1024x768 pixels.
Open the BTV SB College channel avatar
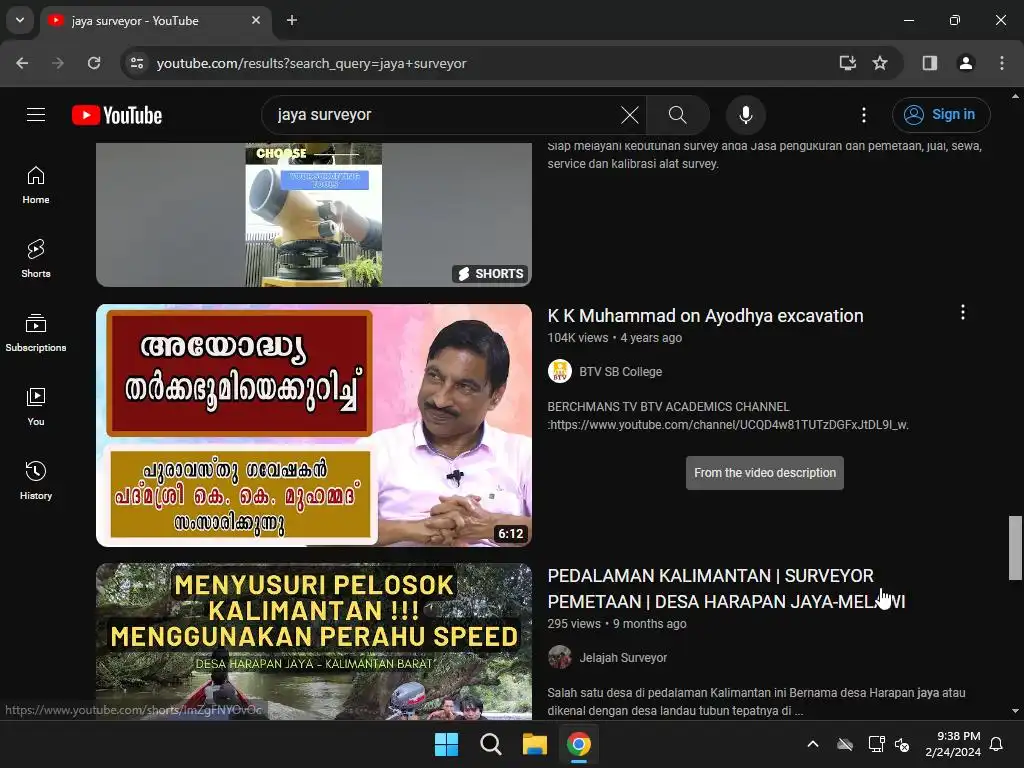[560, 371]
